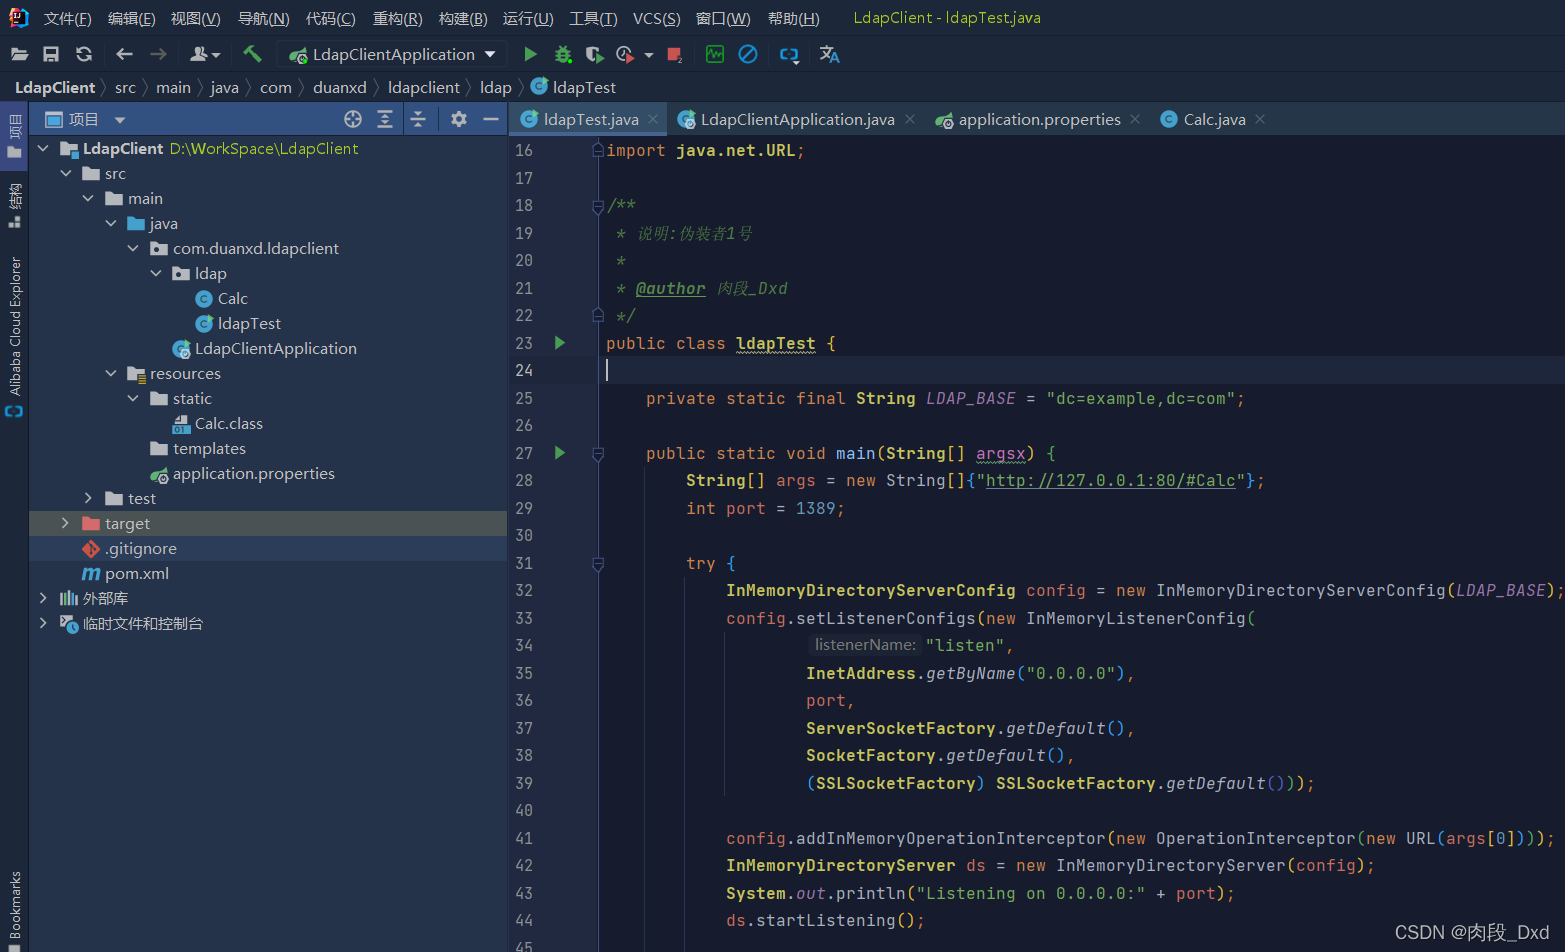Start debugging with the bug icon
1565x952 pixels.
click(x=563, y=54)
